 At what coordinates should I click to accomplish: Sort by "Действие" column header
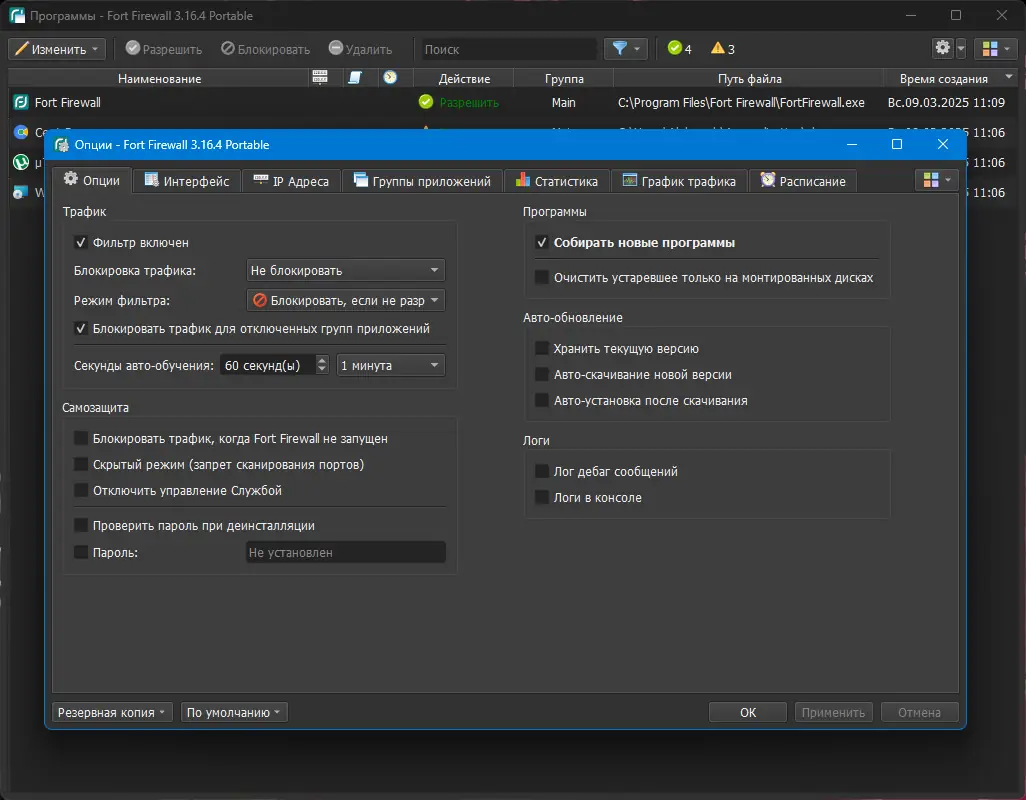click(464, 78)
